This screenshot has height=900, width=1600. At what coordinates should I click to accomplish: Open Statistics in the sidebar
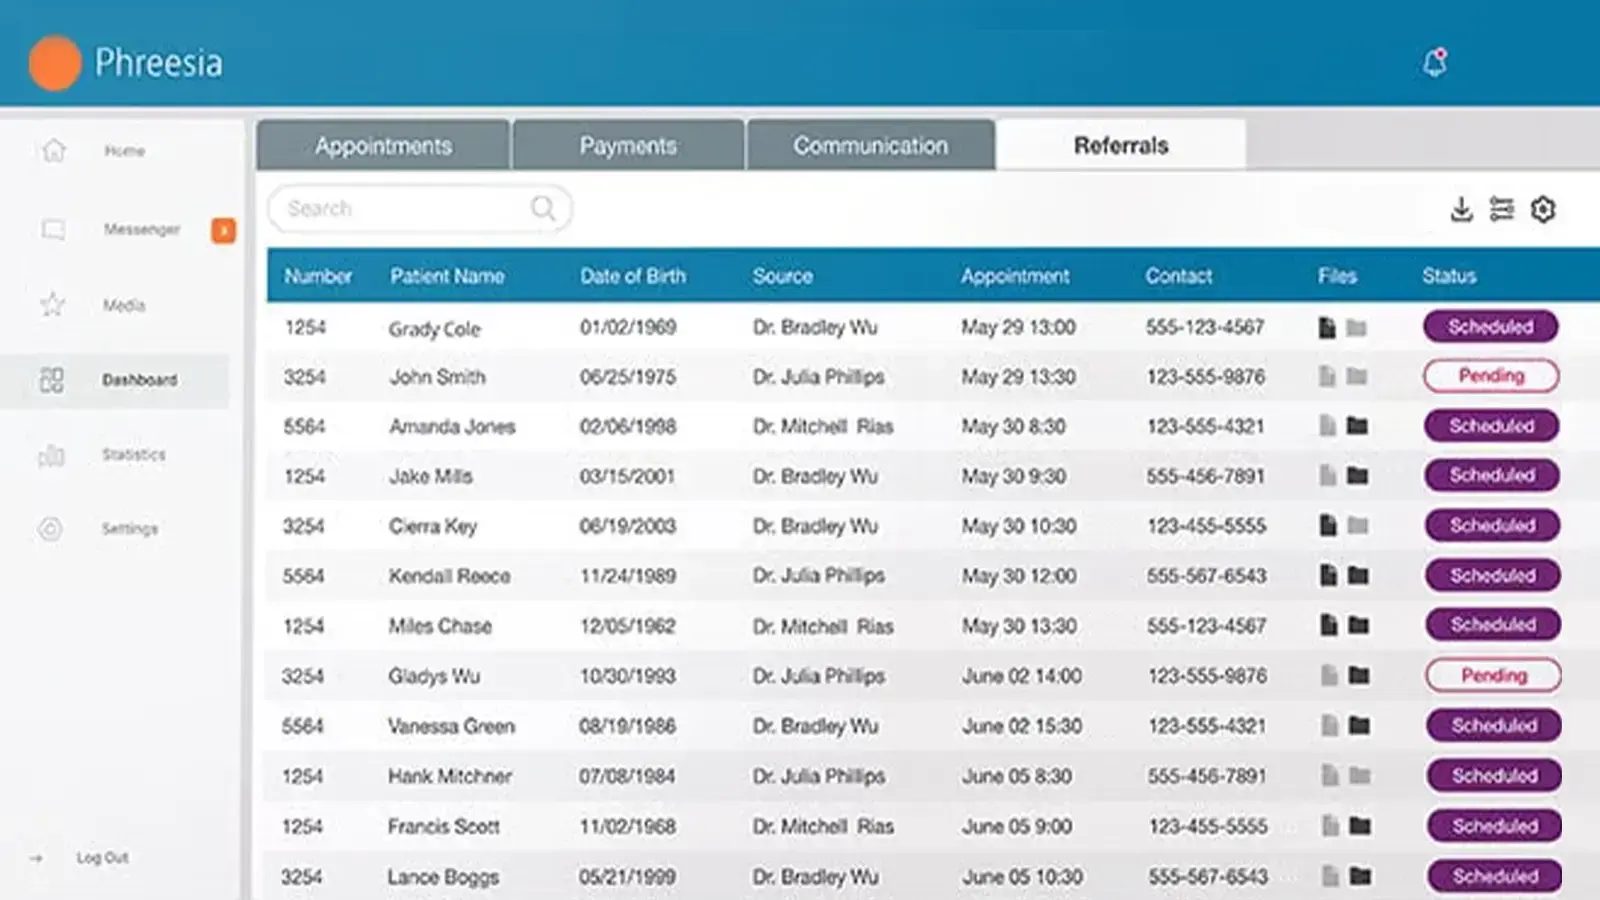134,454
